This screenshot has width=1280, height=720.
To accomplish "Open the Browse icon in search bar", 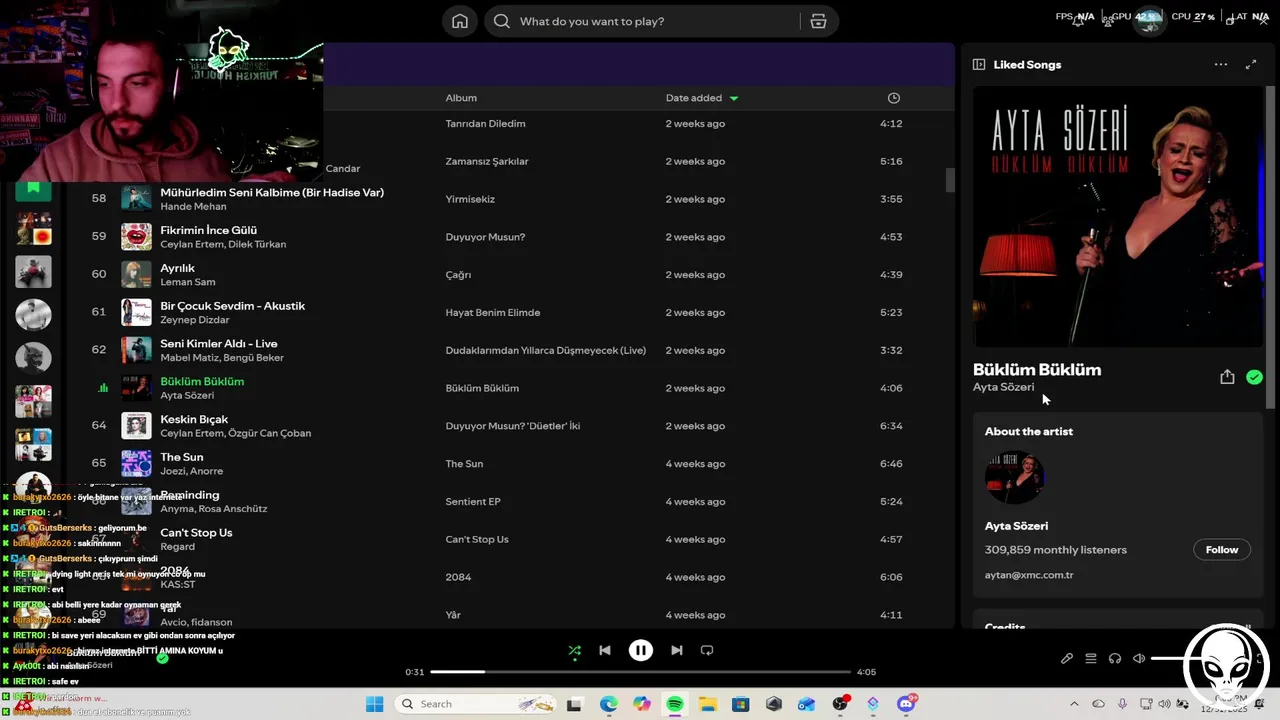I will [818, 21].
